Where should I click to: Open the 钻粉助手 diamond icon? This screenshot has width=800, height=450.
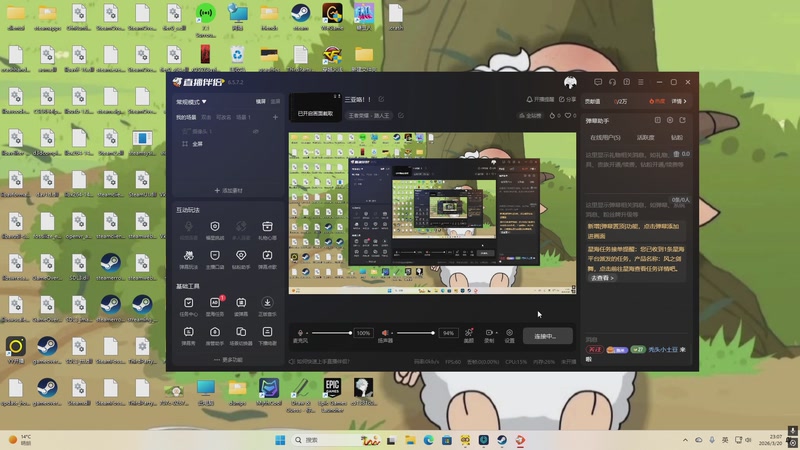[241, 255]
